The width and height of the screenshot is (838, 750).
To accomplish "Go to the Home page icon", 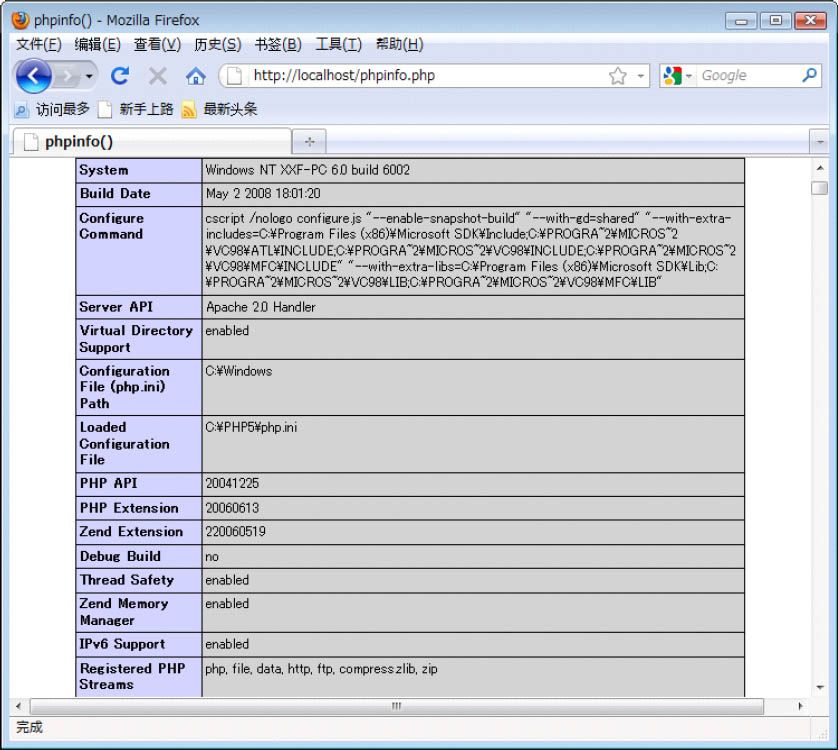I will tap(196, 76).
